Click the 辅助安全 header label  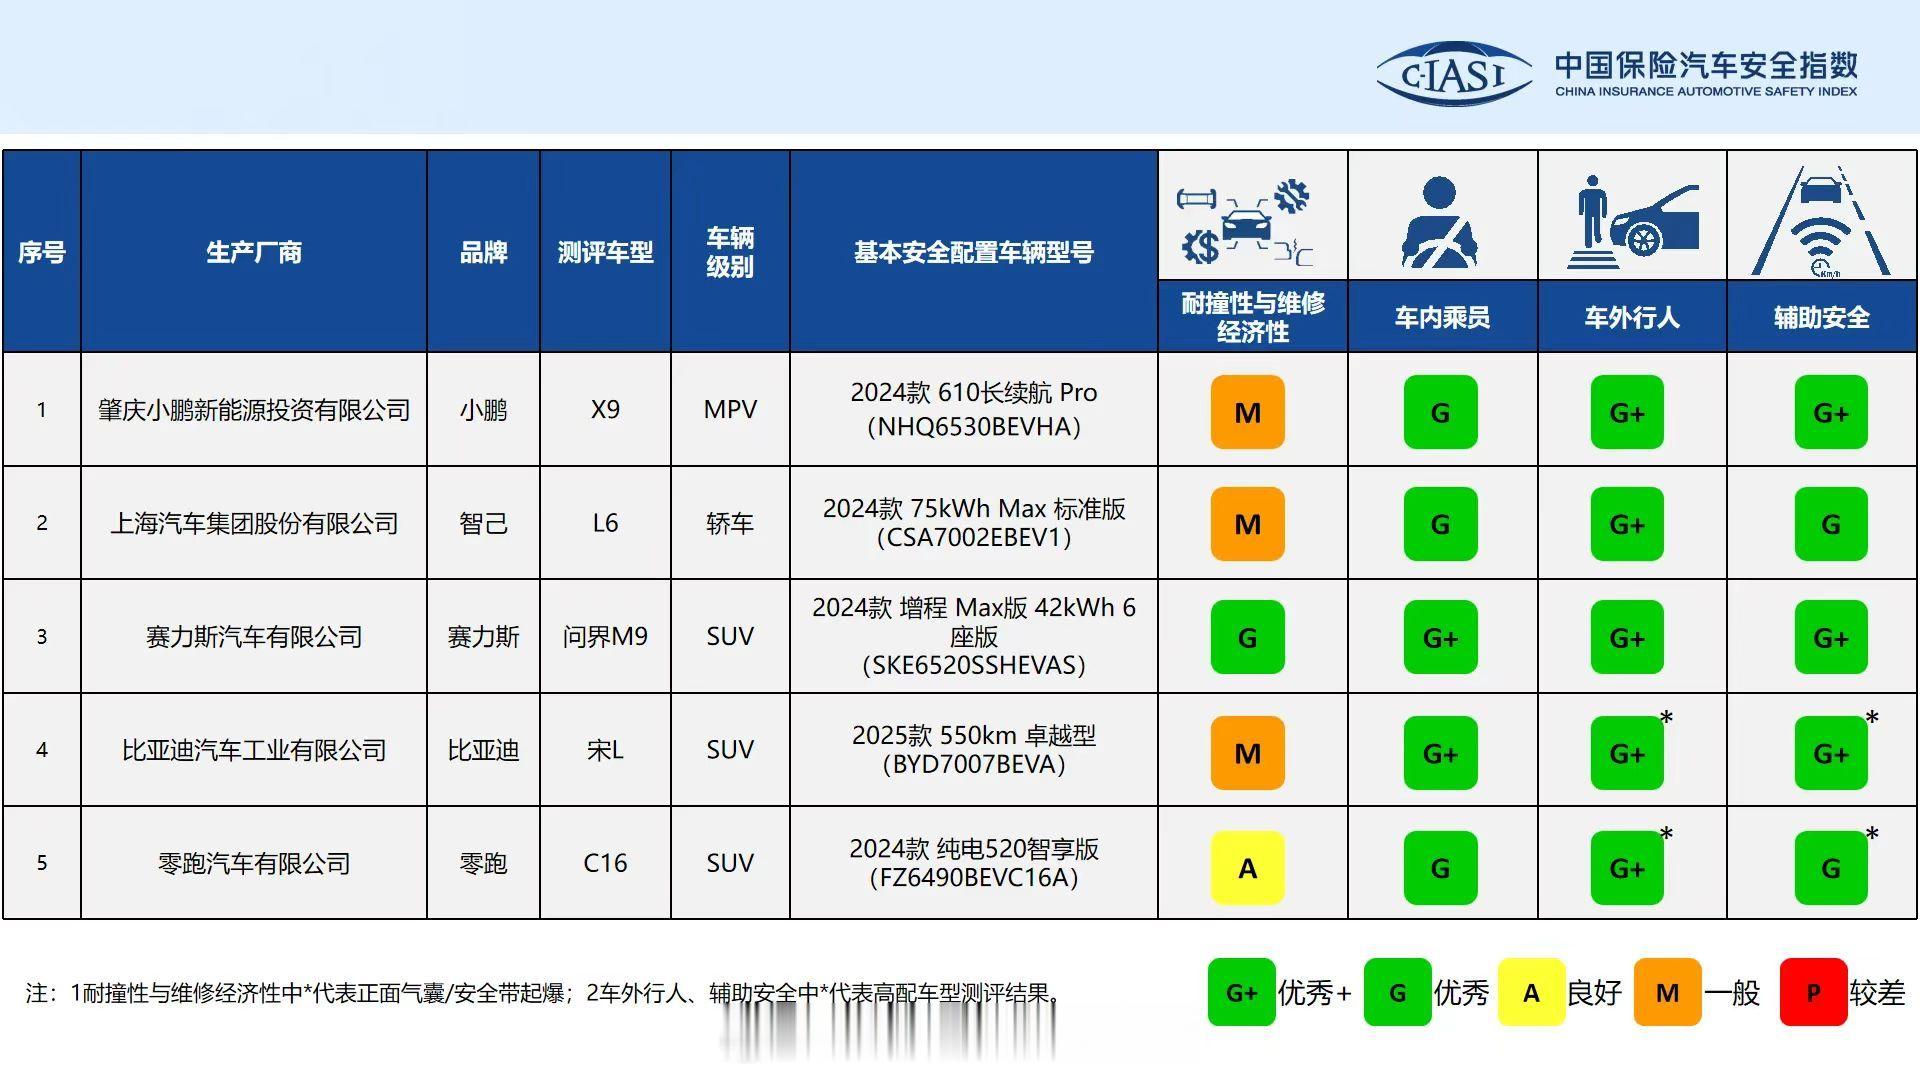coord(1822,318)
